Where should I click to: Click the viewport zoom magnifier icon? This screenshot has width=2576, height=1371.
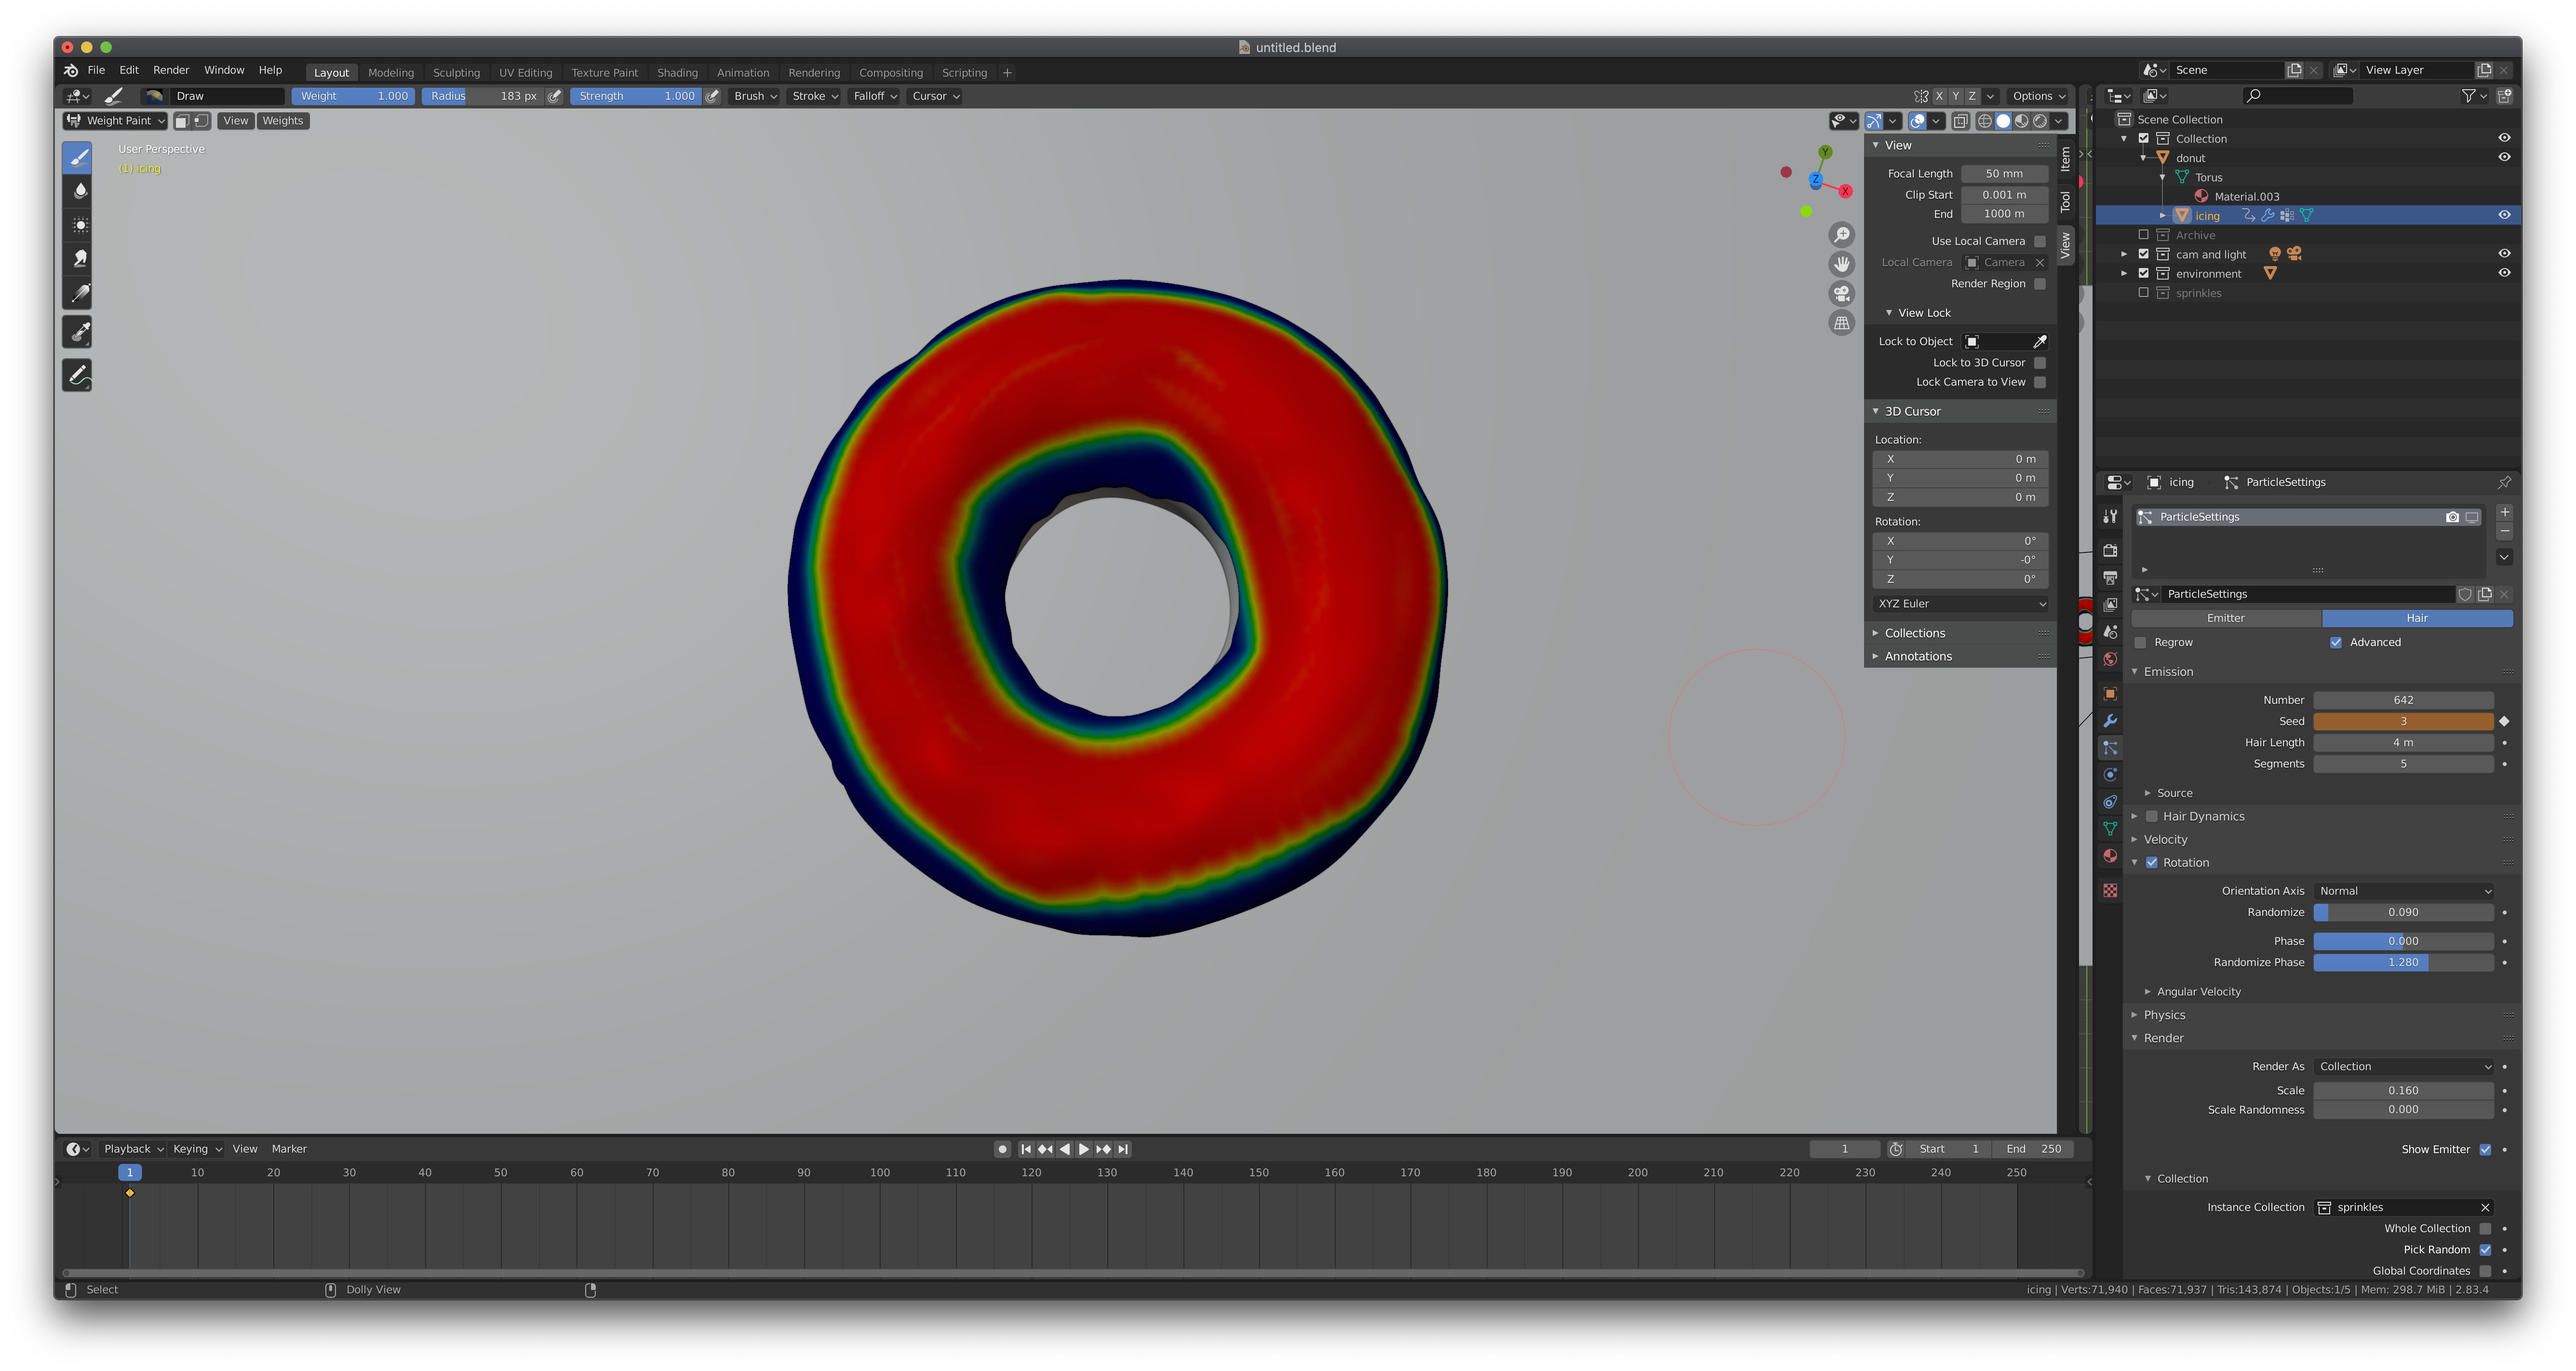(1841, 235)
